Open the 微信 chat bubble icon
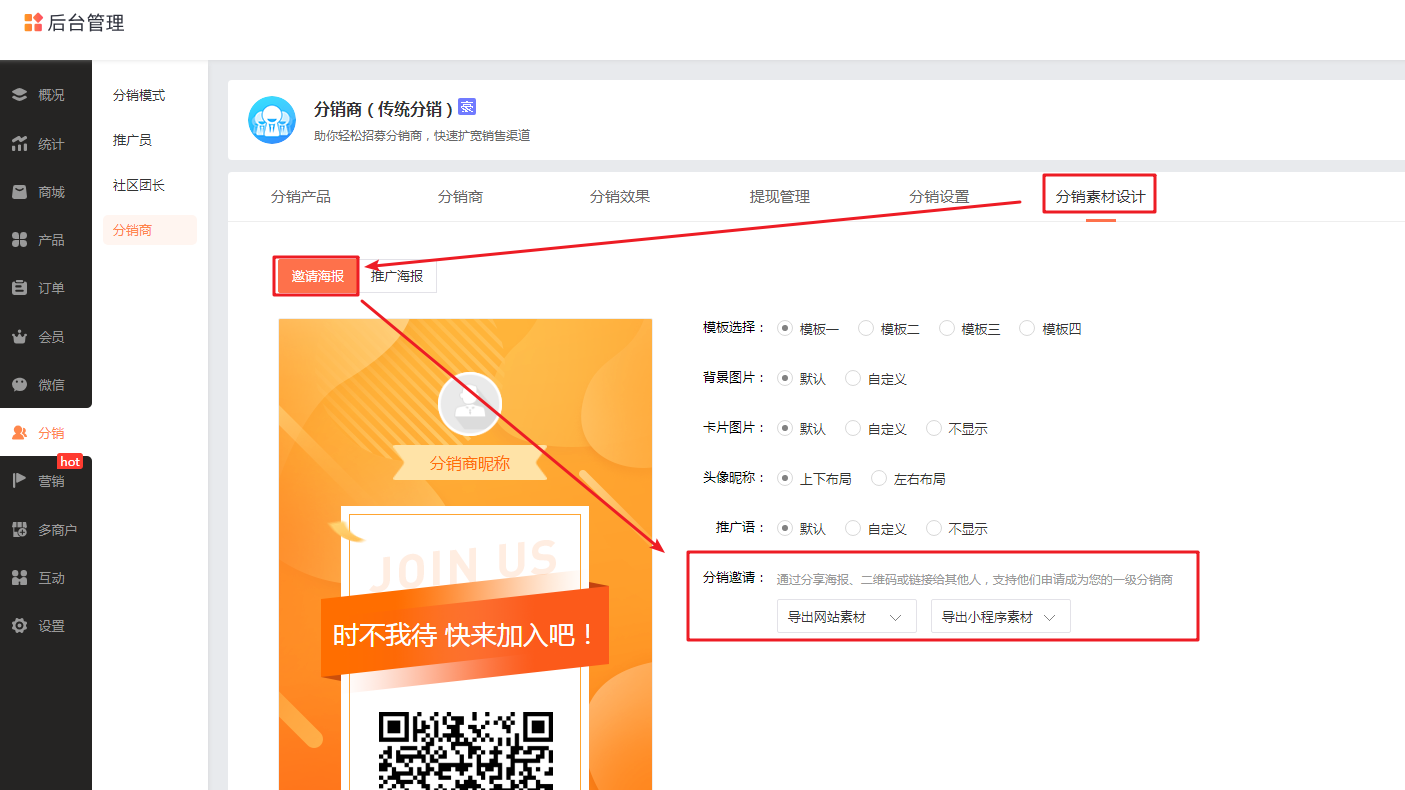 pyautogui.click(x=19, y=385)
